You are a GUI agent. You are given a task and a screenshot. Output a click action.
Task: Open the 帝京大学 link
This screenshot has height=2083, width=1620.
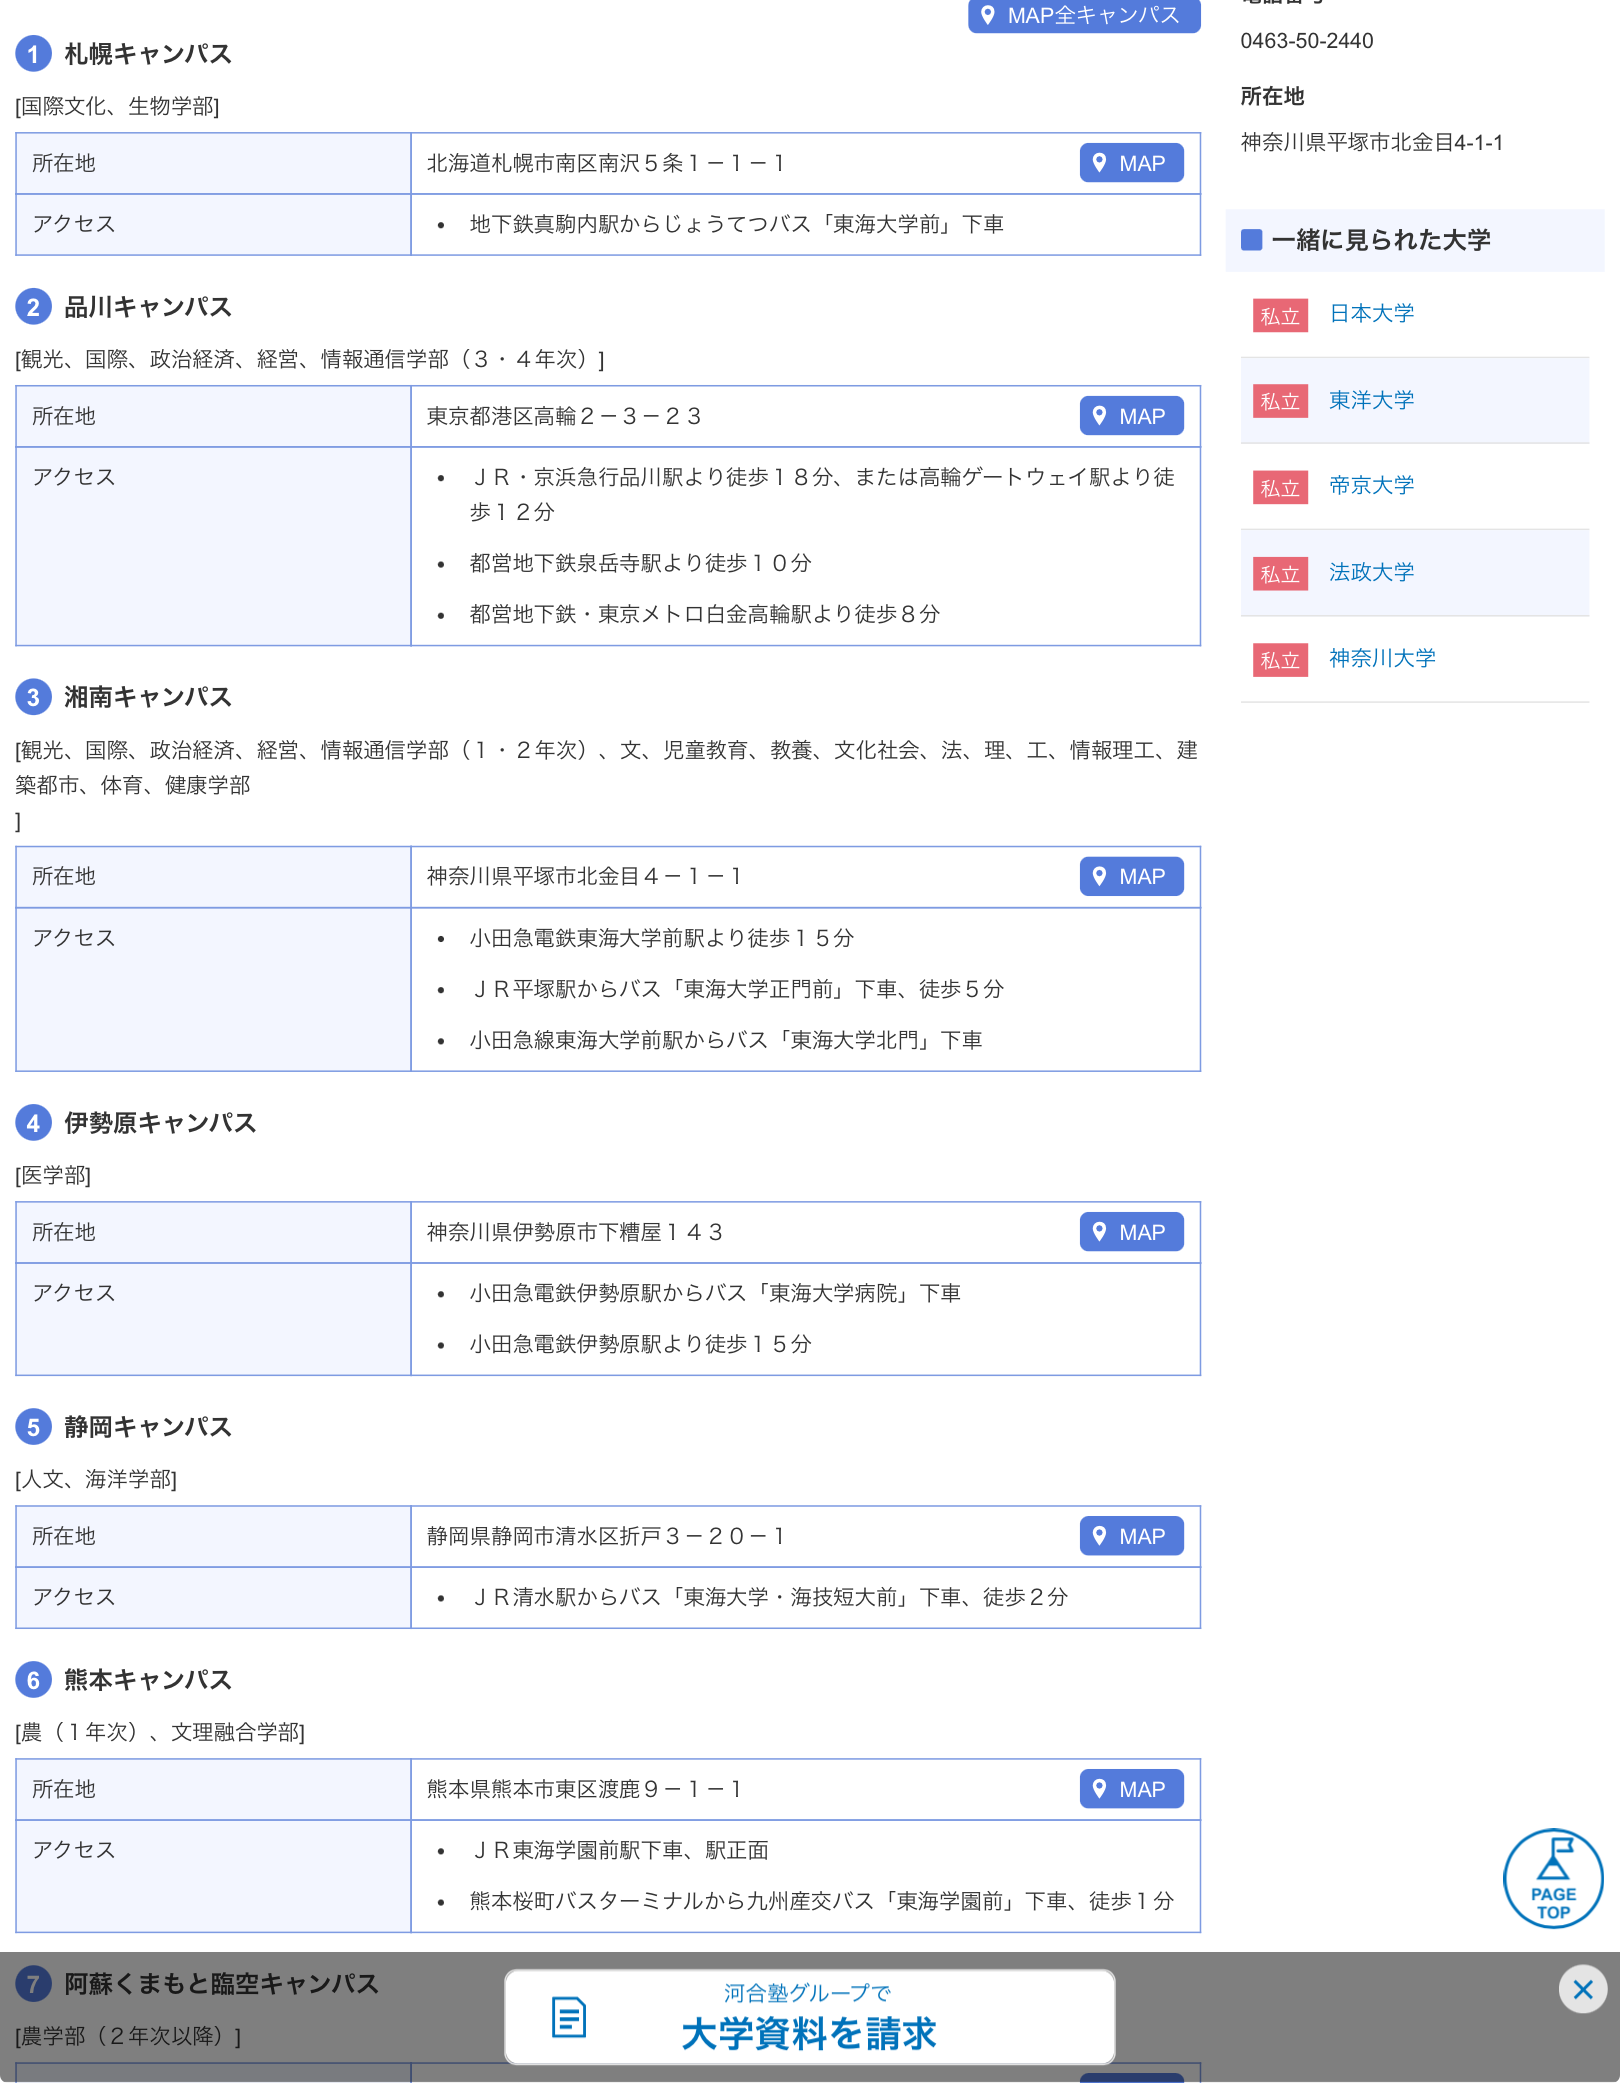(1371, 485)
